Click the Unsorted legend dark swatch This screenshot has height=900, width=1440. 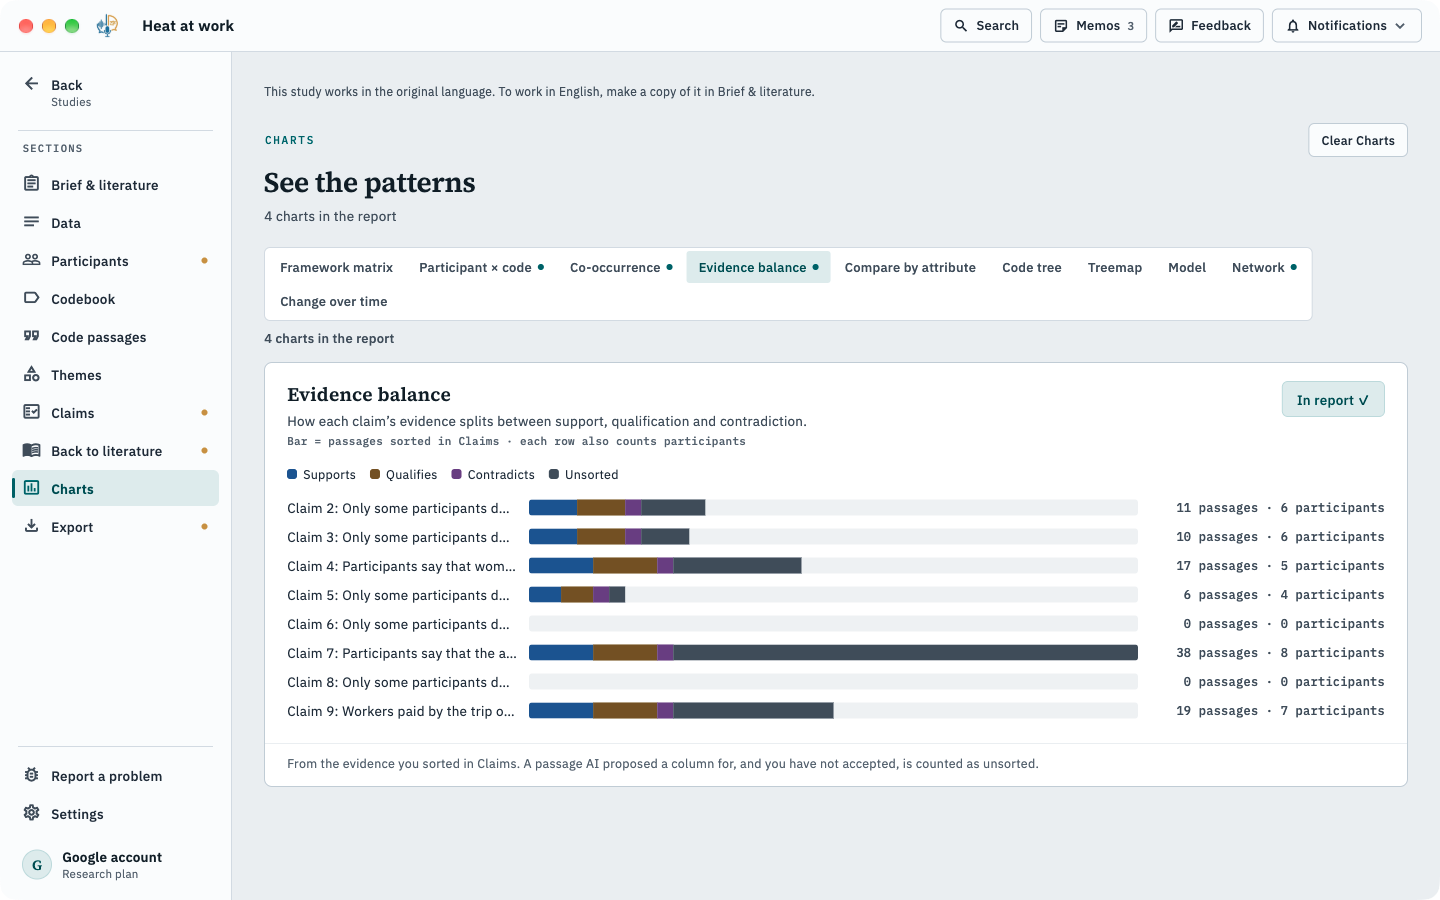point(554,474)
